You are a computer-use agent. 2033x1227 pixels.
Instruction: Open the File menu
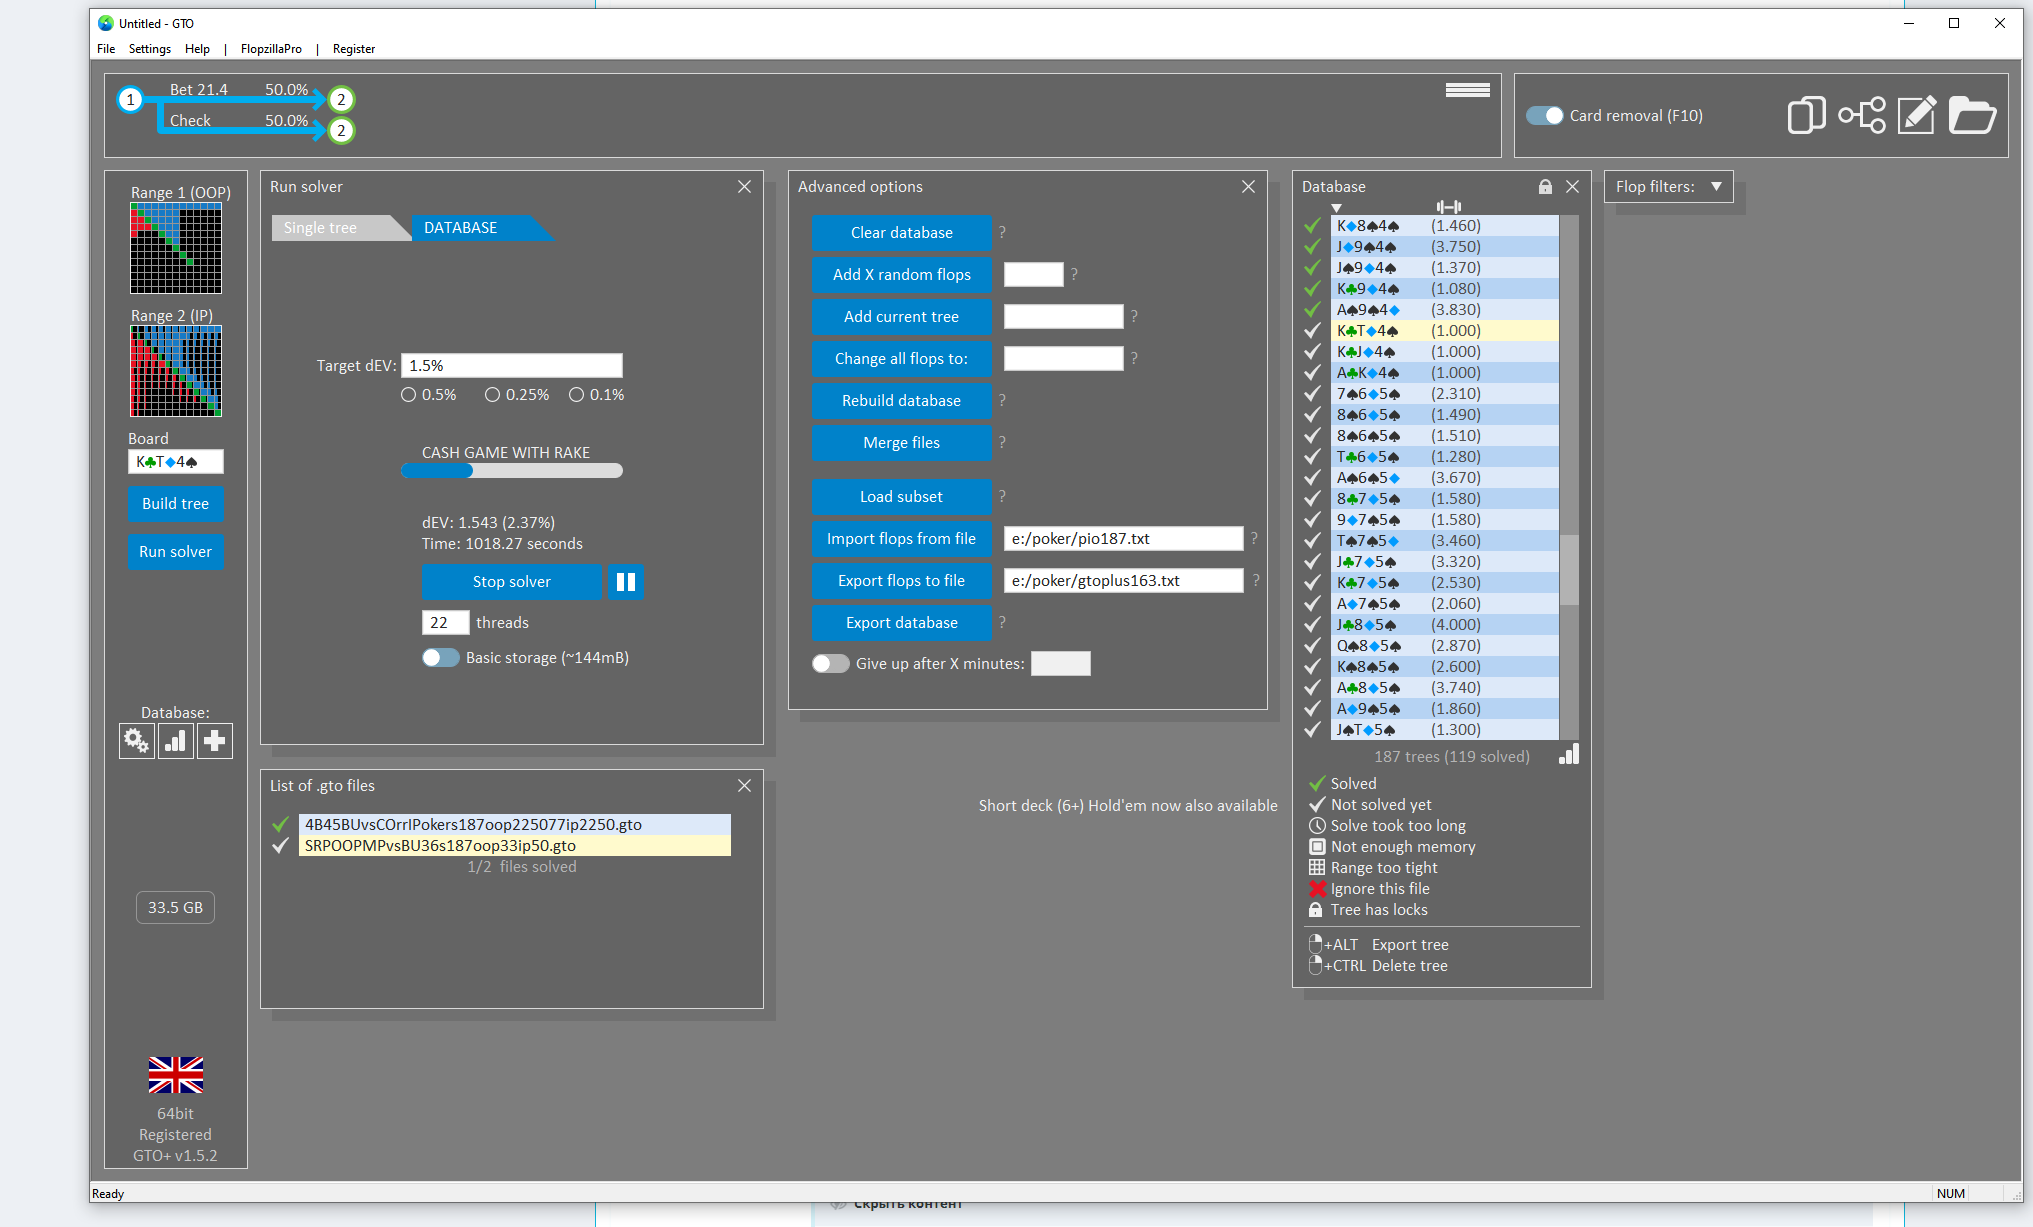106,49
